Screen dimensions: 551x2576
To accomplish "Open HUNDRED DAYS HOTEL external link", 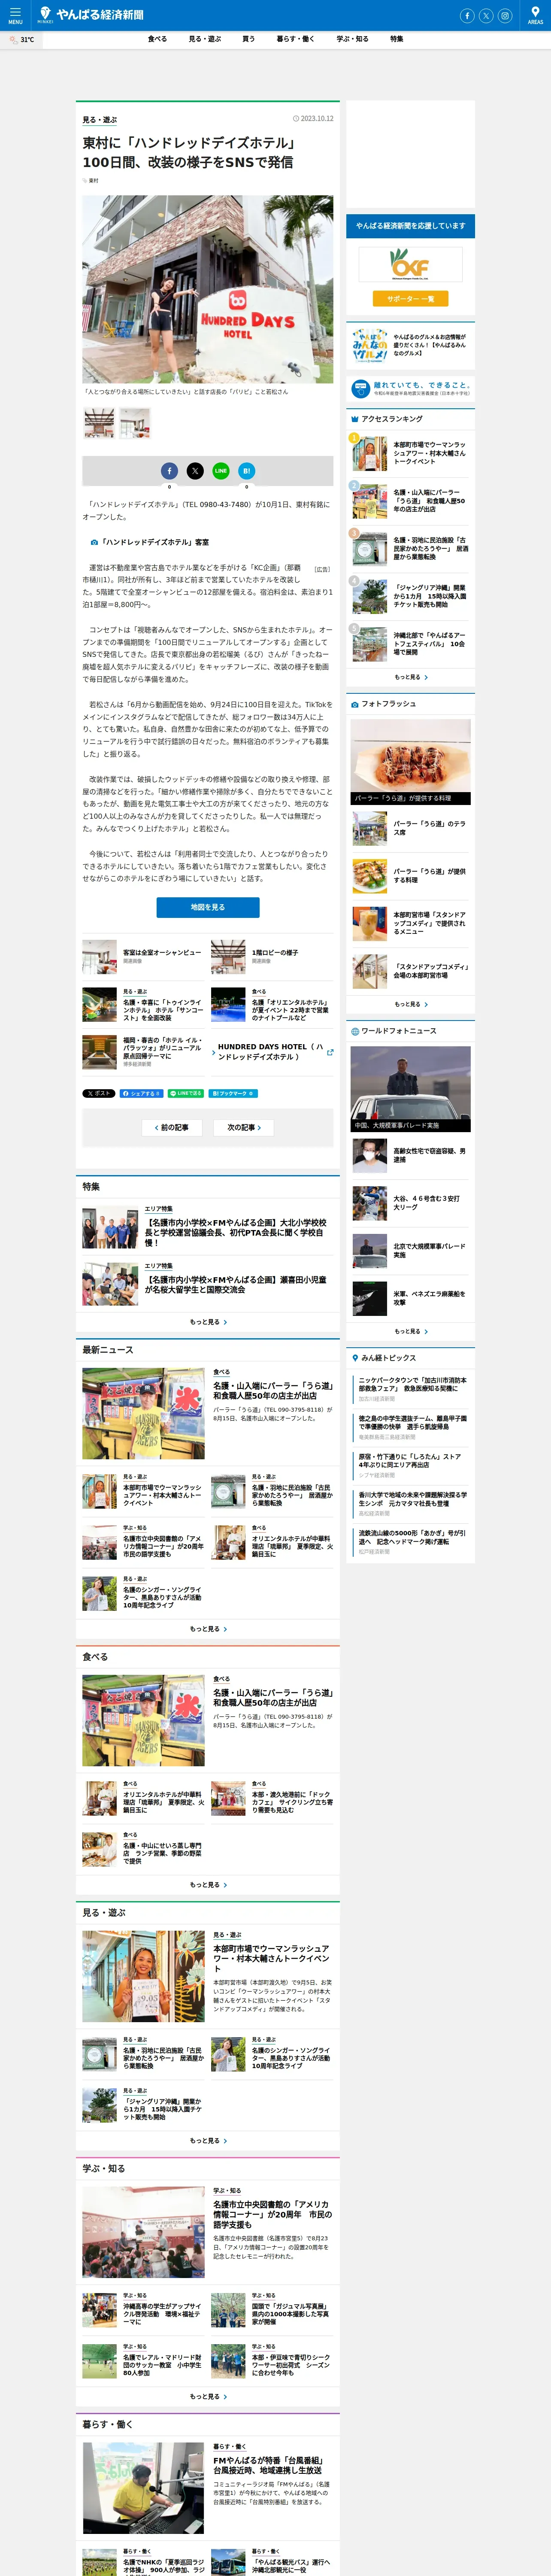I will pos(272,1052).
